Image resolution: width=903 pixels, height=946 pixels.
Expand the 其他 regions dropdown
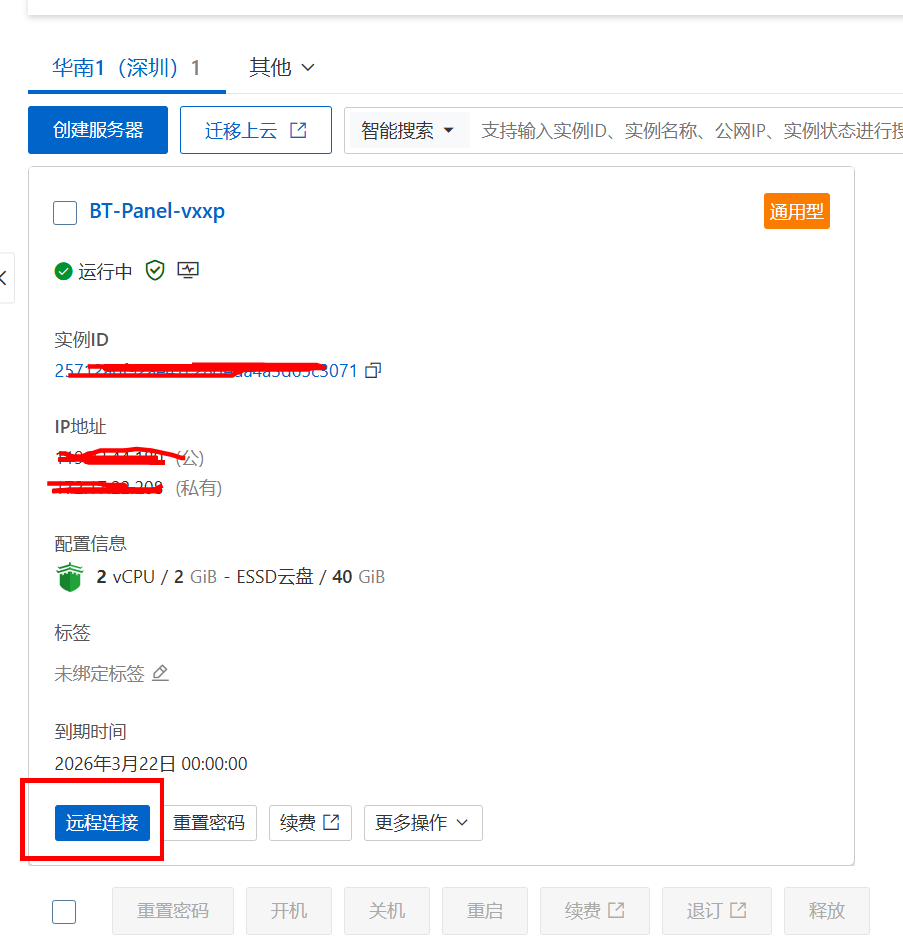point(282,67)
